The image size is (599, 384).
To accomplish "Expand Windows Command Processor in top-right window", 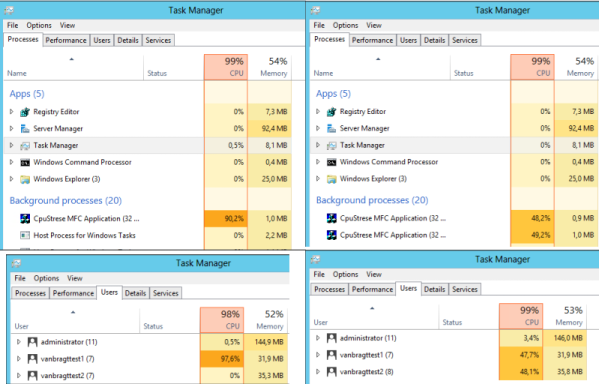I will pos(318,162).
